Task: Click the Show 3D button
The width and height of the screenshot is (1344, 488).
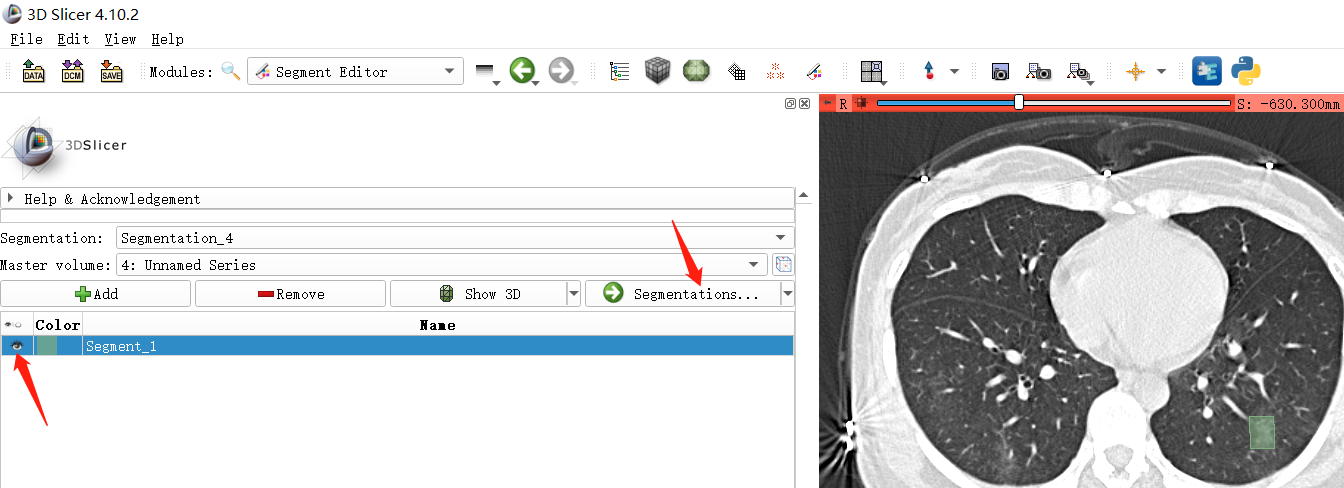Action: [x=478, y=294]
